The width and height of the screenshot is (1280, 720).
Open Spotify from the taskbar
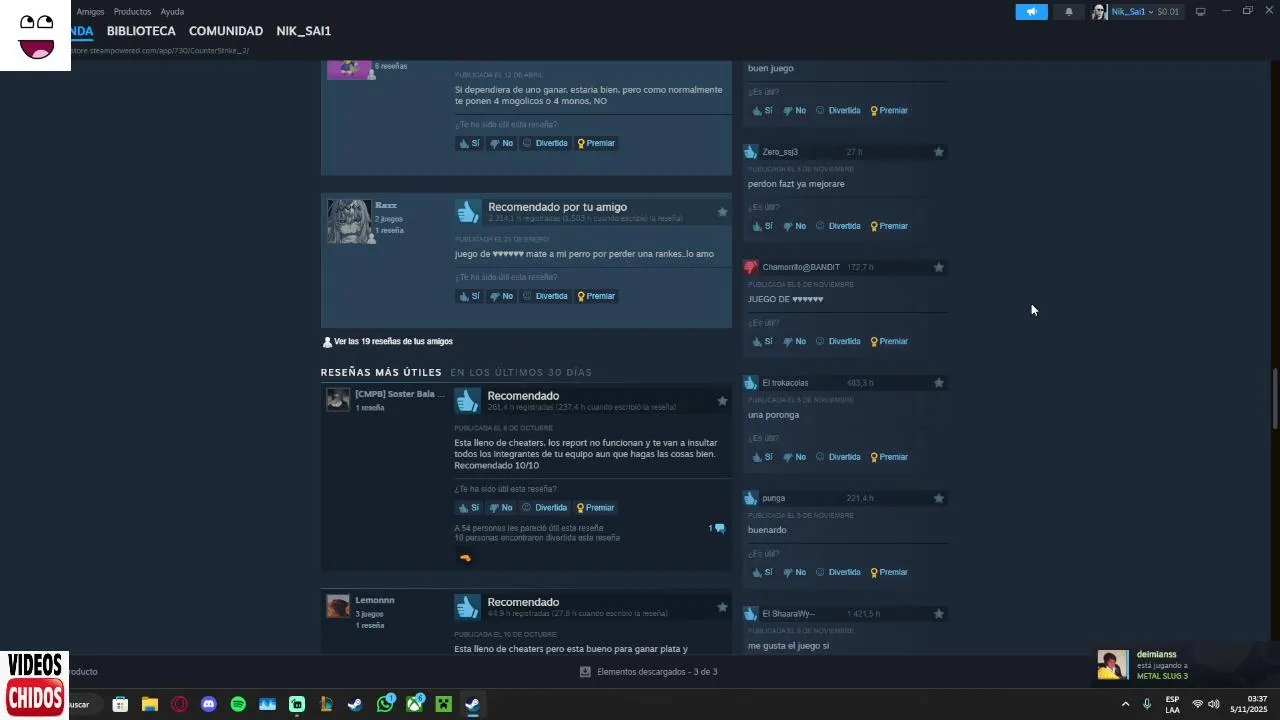(x=238, y=704)
